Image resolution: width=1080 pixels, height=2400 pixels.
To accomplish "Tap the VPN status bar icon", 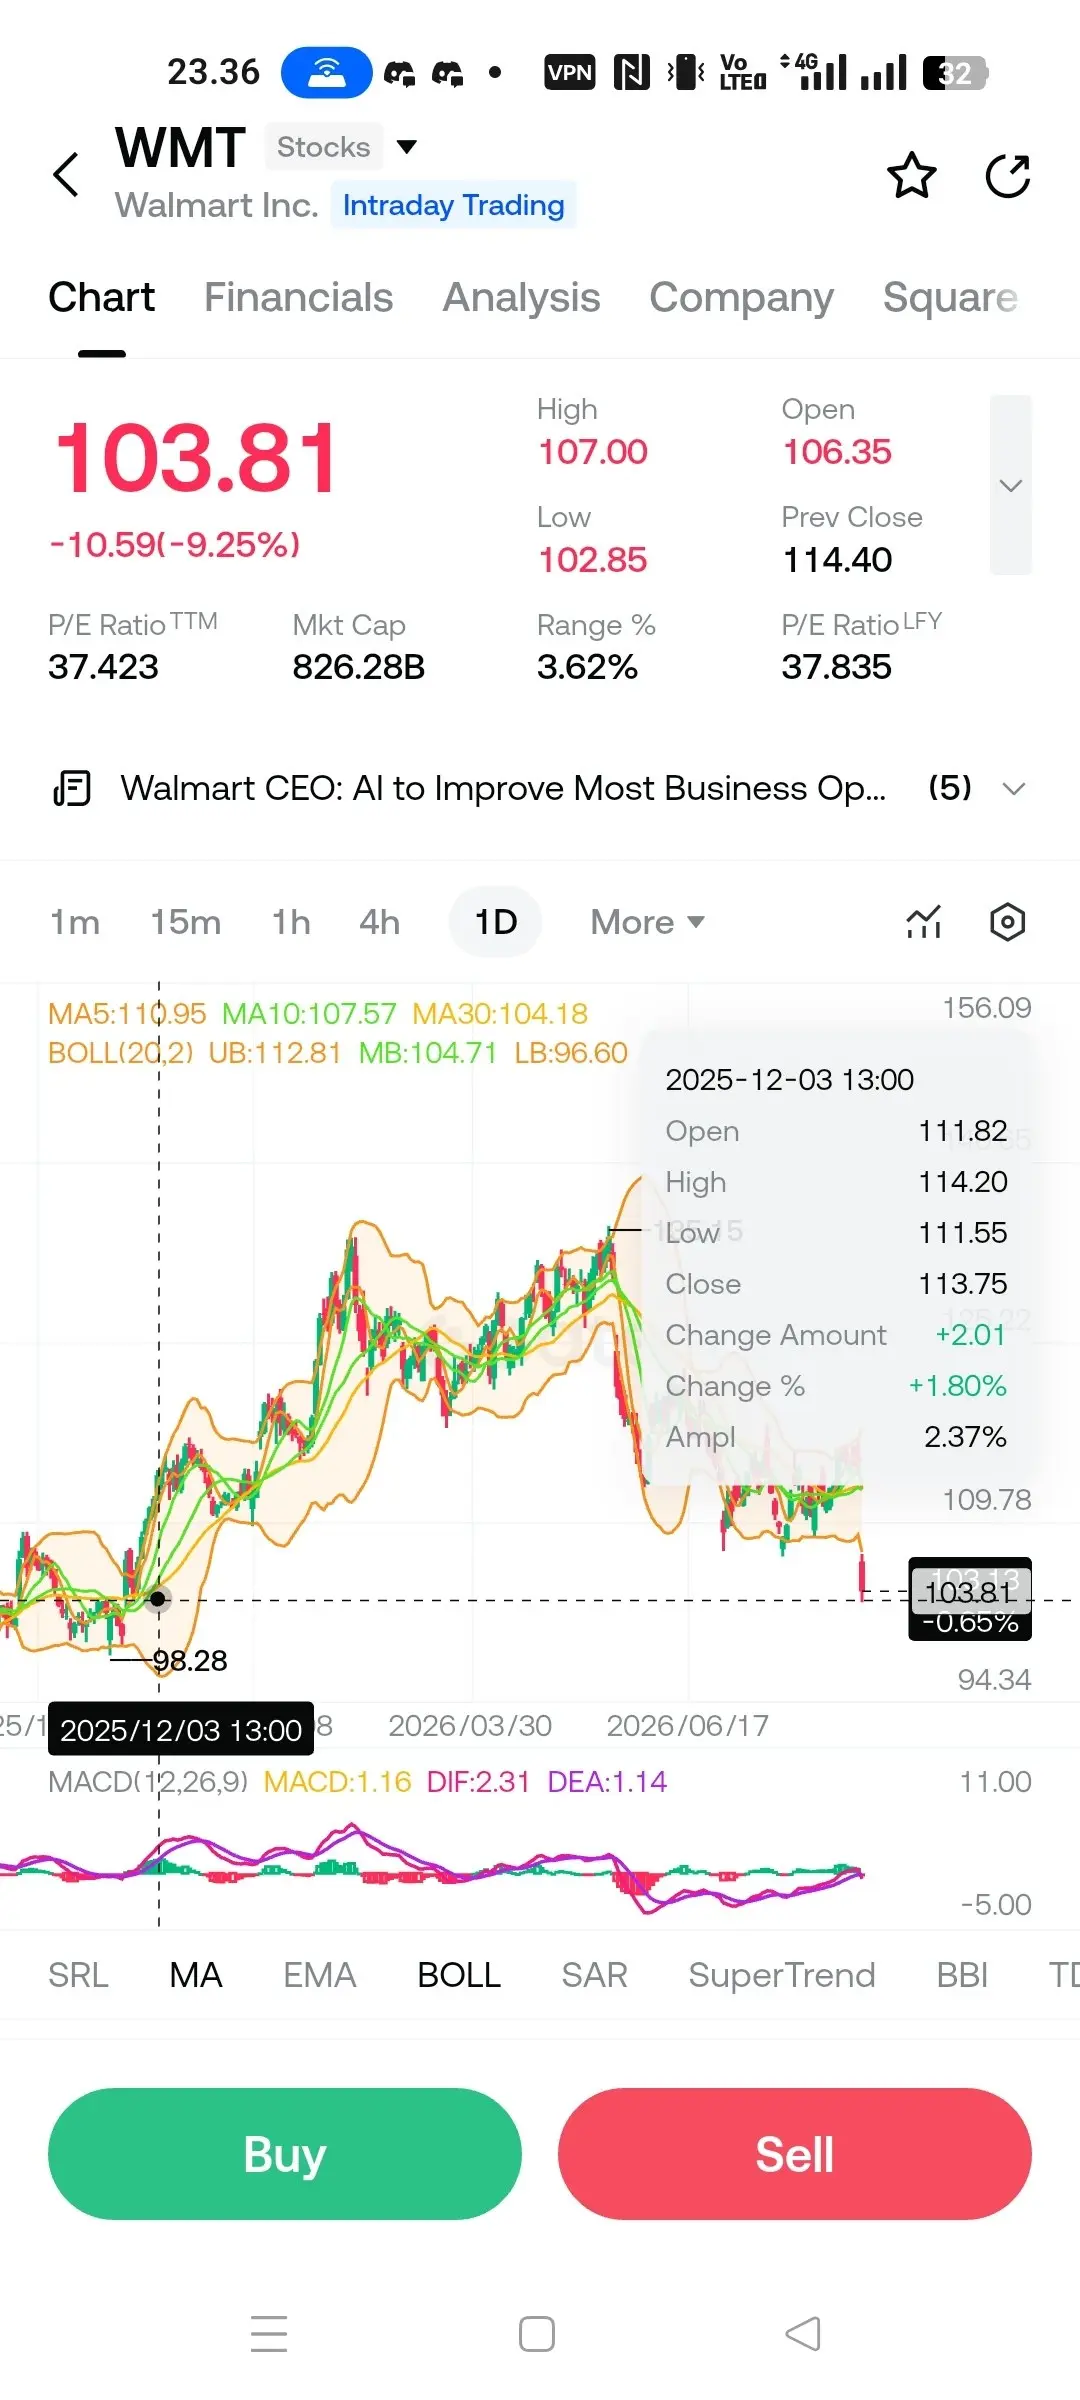I will point(570,72).
